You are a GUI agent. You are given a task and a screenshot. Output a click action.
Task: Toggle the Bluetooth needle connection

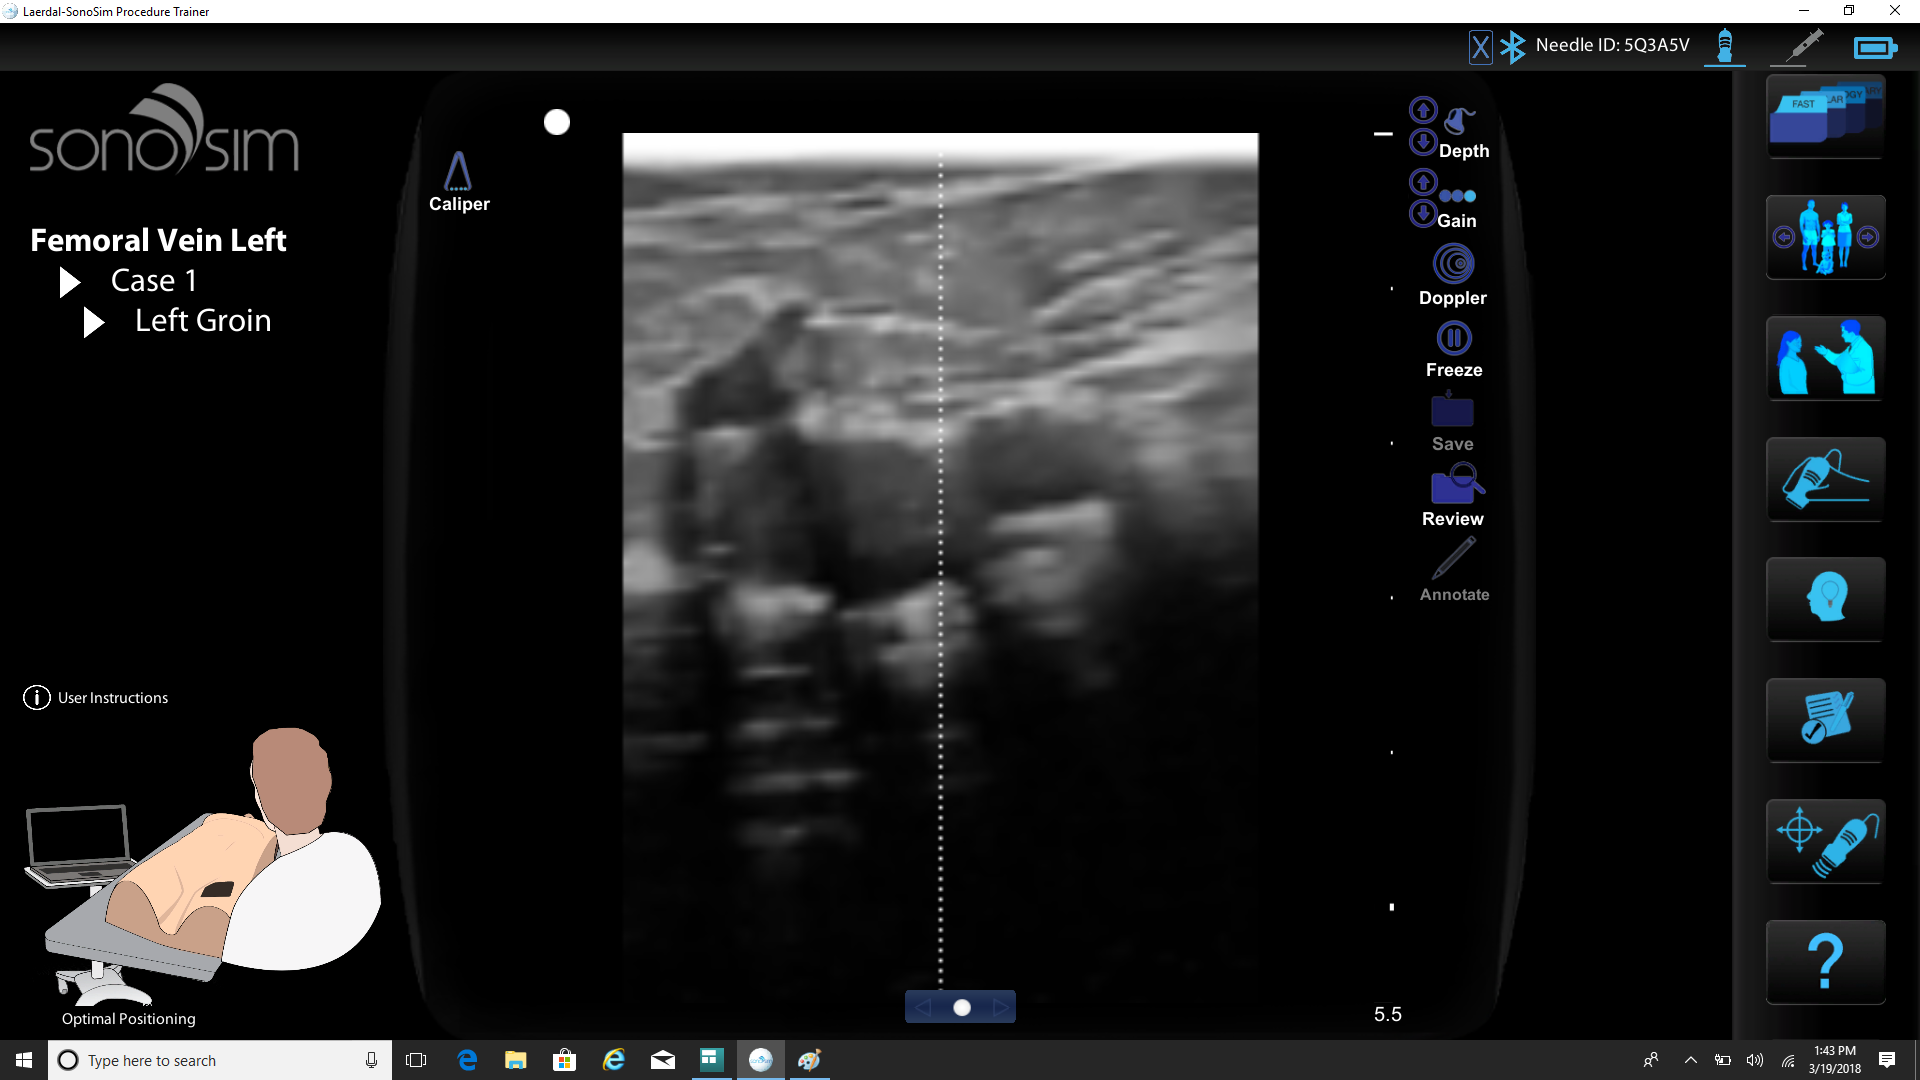[x=1513, y=45]
